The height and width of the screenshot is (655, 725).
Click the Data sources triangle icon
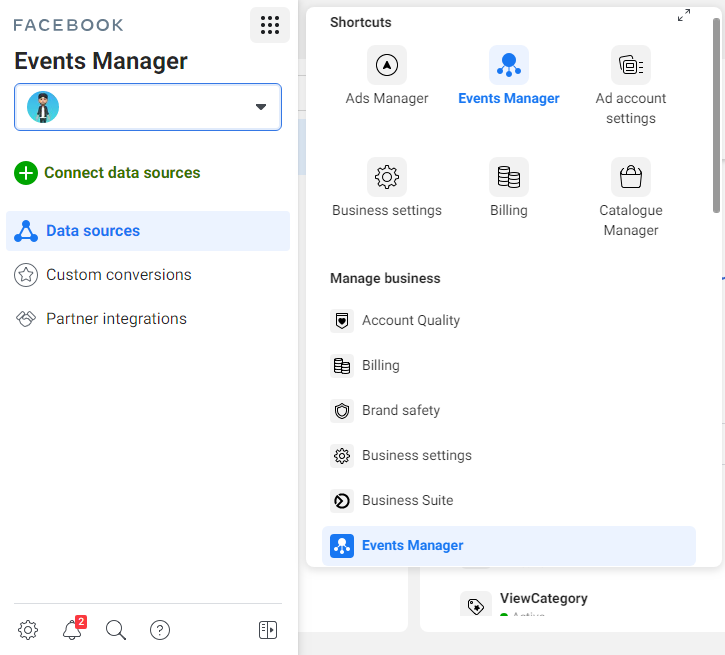26,231
